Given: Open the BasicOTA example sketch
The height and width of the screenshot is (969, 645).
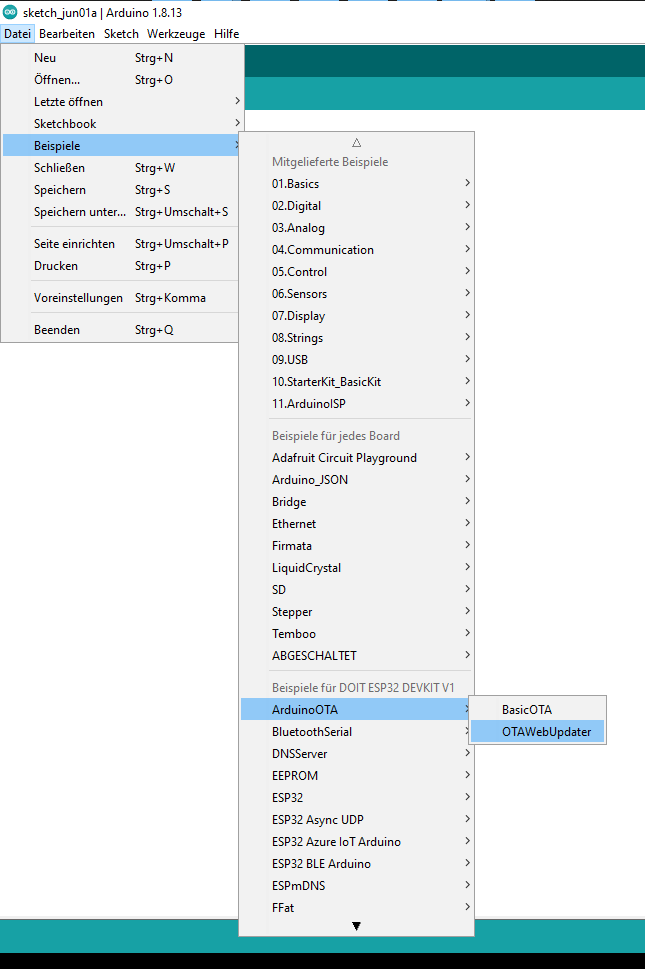Looking at the screenshot, I should point(527,710).
